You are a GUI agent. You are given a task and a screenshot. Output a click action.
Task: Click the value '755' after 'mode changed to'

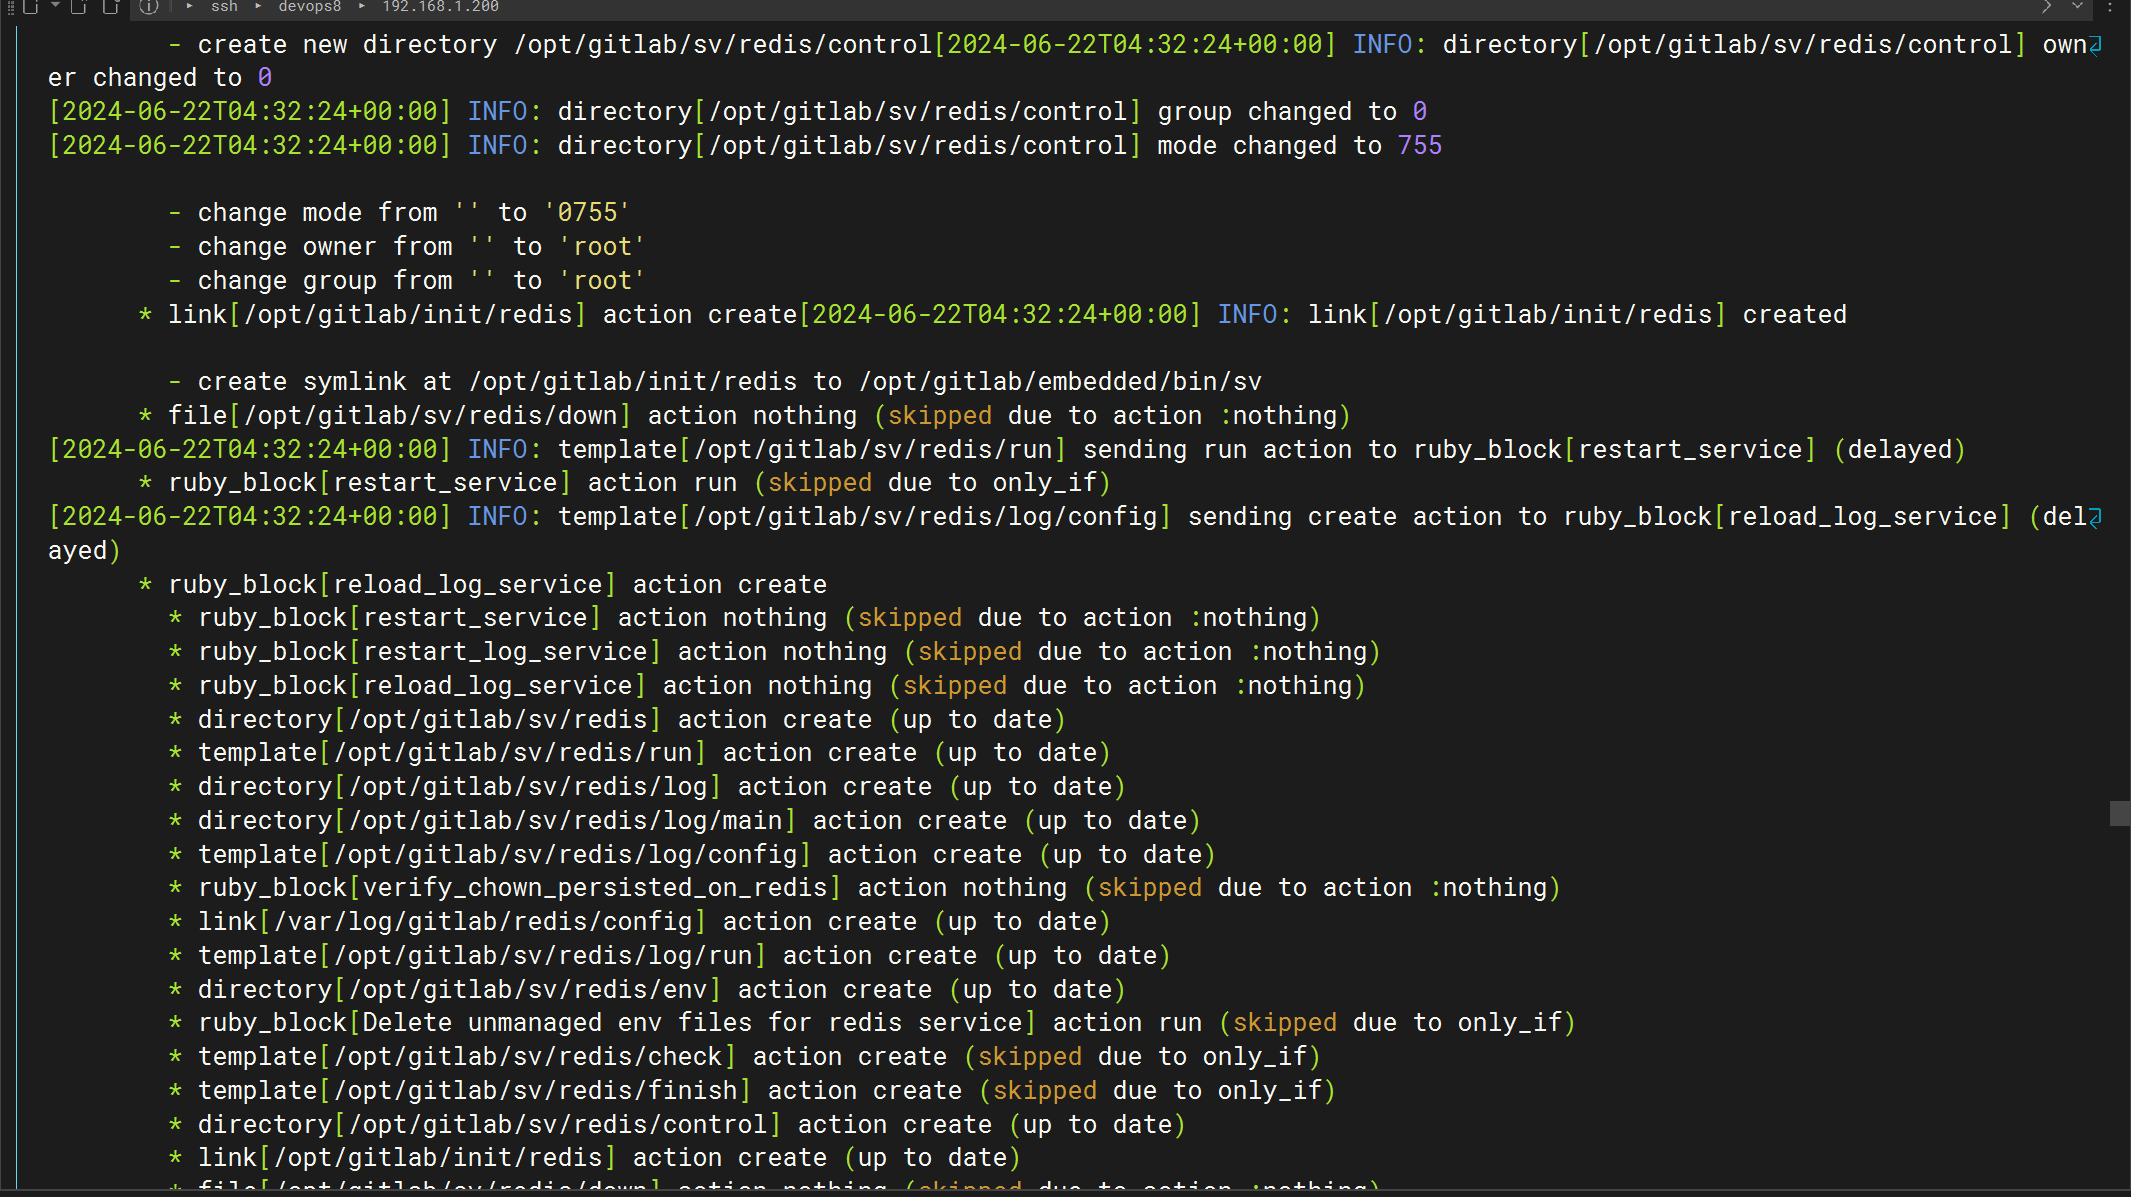(x=1420, y=146)
